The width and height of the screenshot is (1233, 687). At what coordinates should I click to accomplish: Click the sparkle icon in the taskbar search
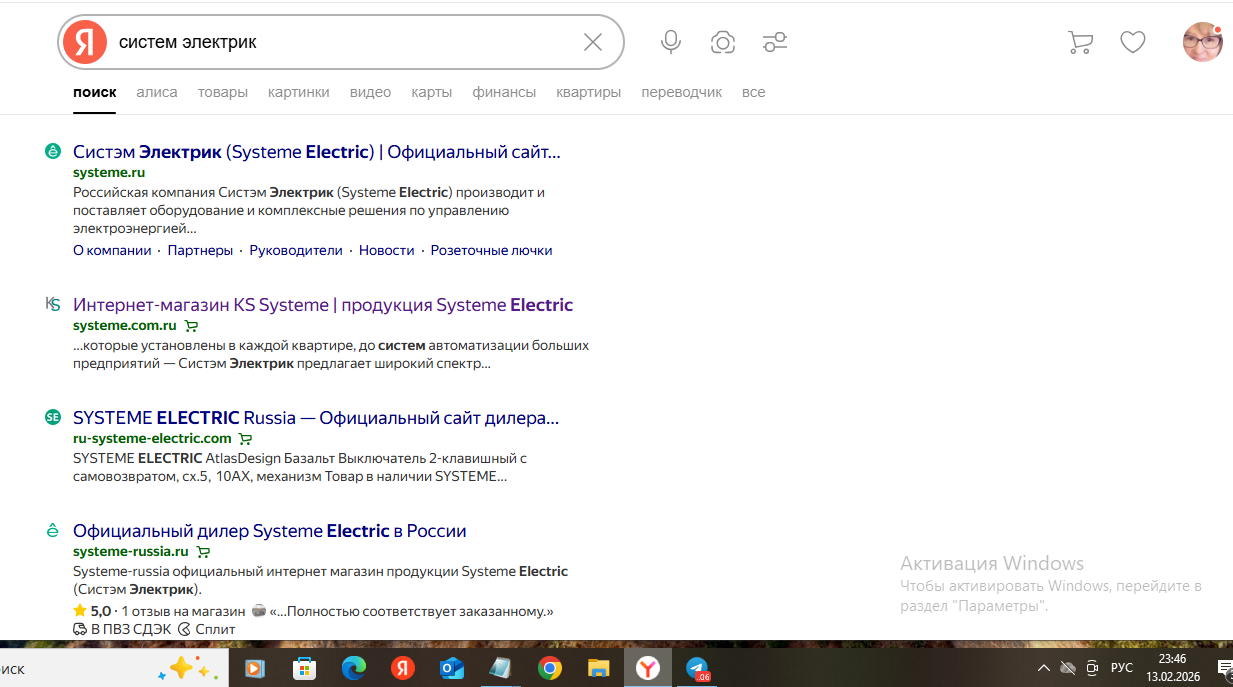point(187,668)
